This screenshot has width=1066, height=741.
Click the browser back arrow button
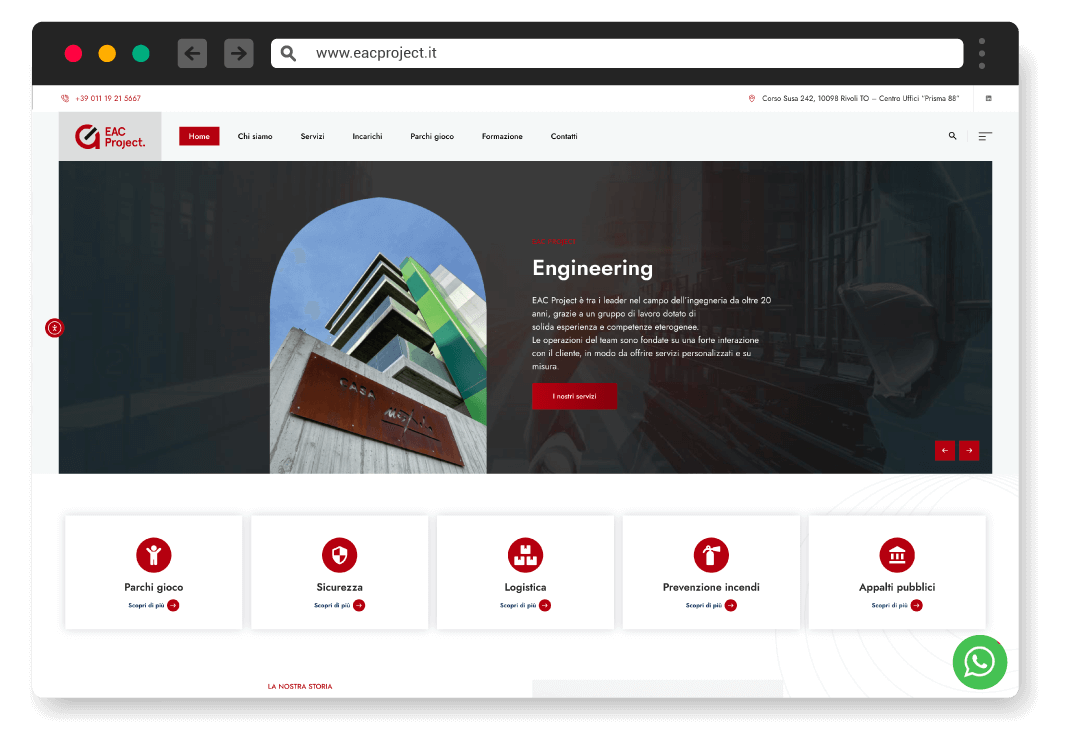[x=192, y=53]
